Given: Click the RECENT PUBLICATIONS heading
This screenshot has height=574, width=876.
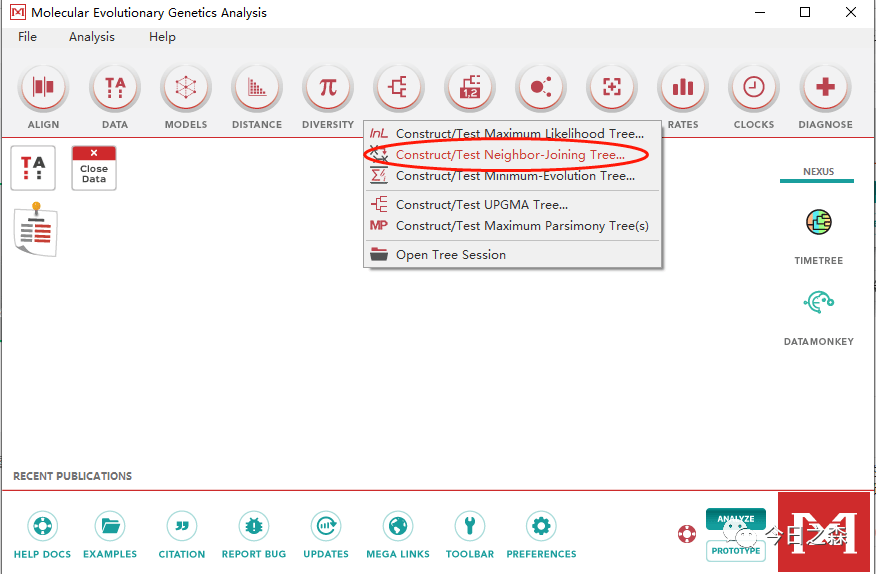Looking at the screenshot, I should 73,476.
